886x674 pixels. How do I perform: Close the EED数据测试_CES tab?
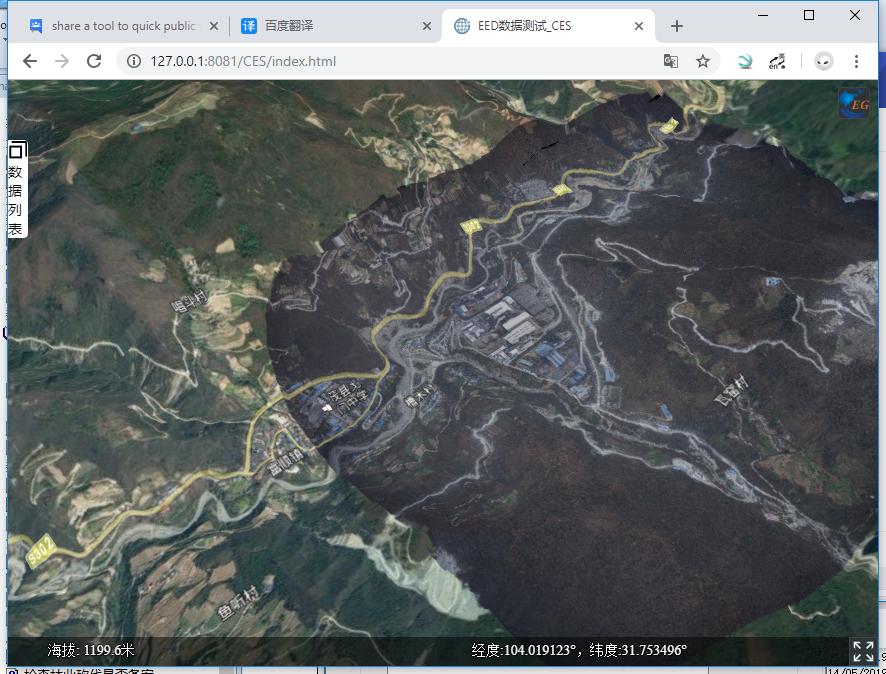click(640, 26)
